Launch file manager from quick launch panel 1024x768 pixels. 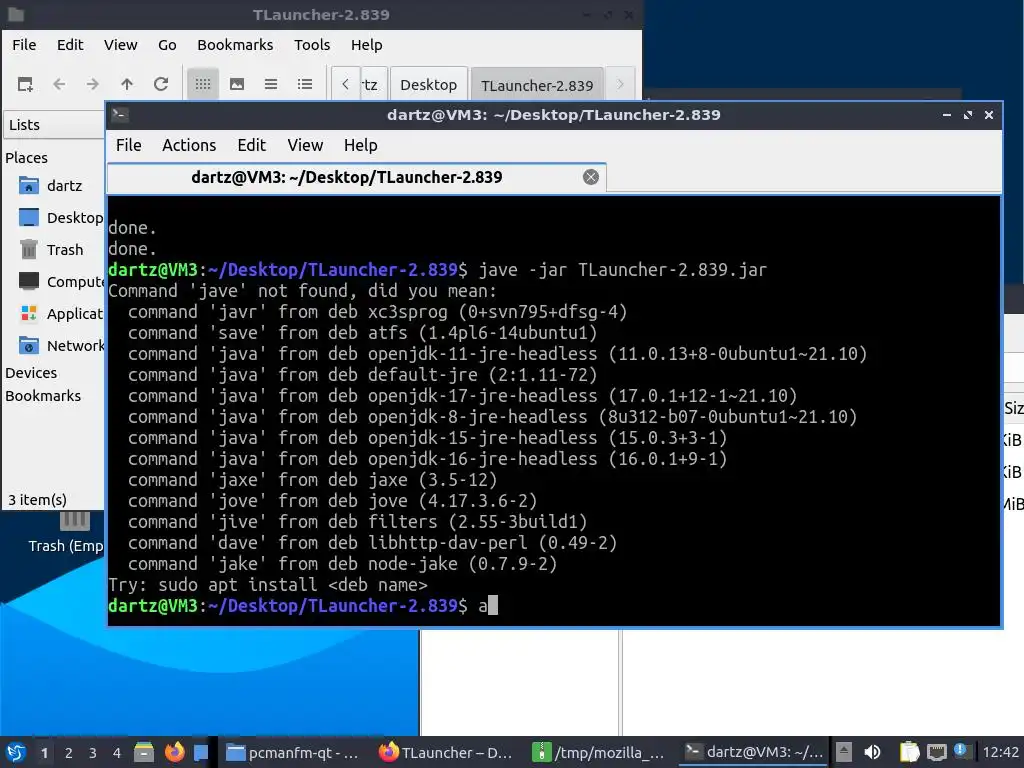[x=144, y=752]
